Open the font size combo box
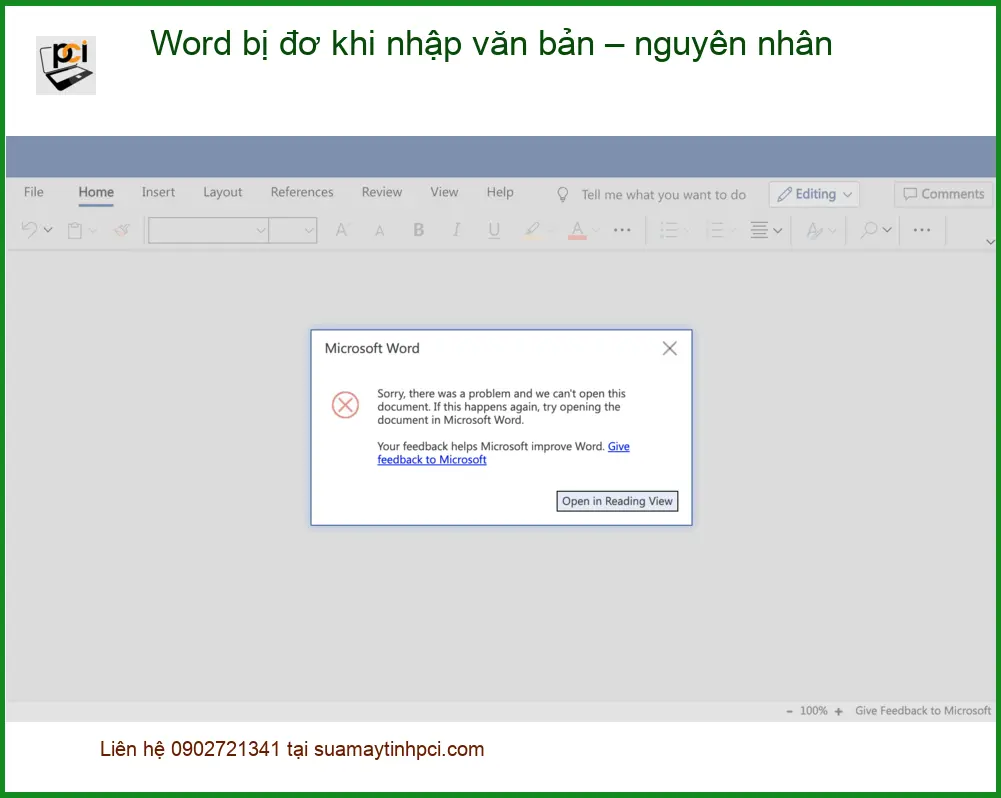 coord(293,230)
